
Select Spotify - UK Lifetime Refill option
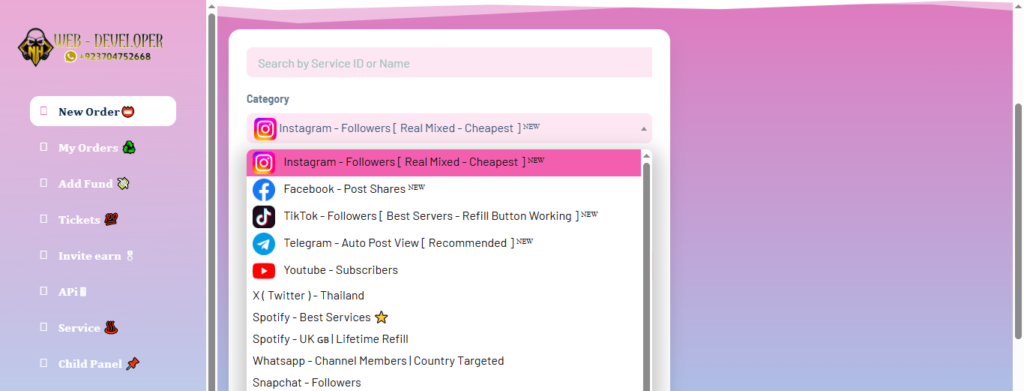[444, 339]
